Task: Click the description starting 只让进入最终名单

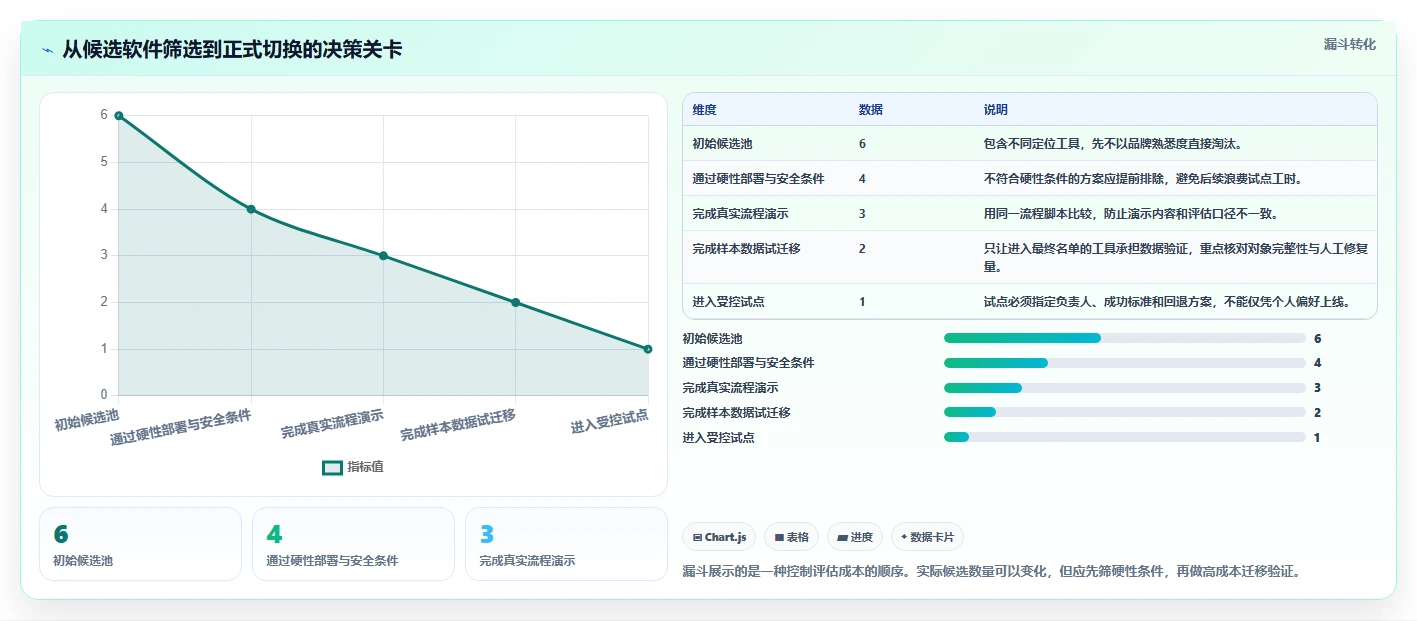Action: click(x=1174, y=258)
